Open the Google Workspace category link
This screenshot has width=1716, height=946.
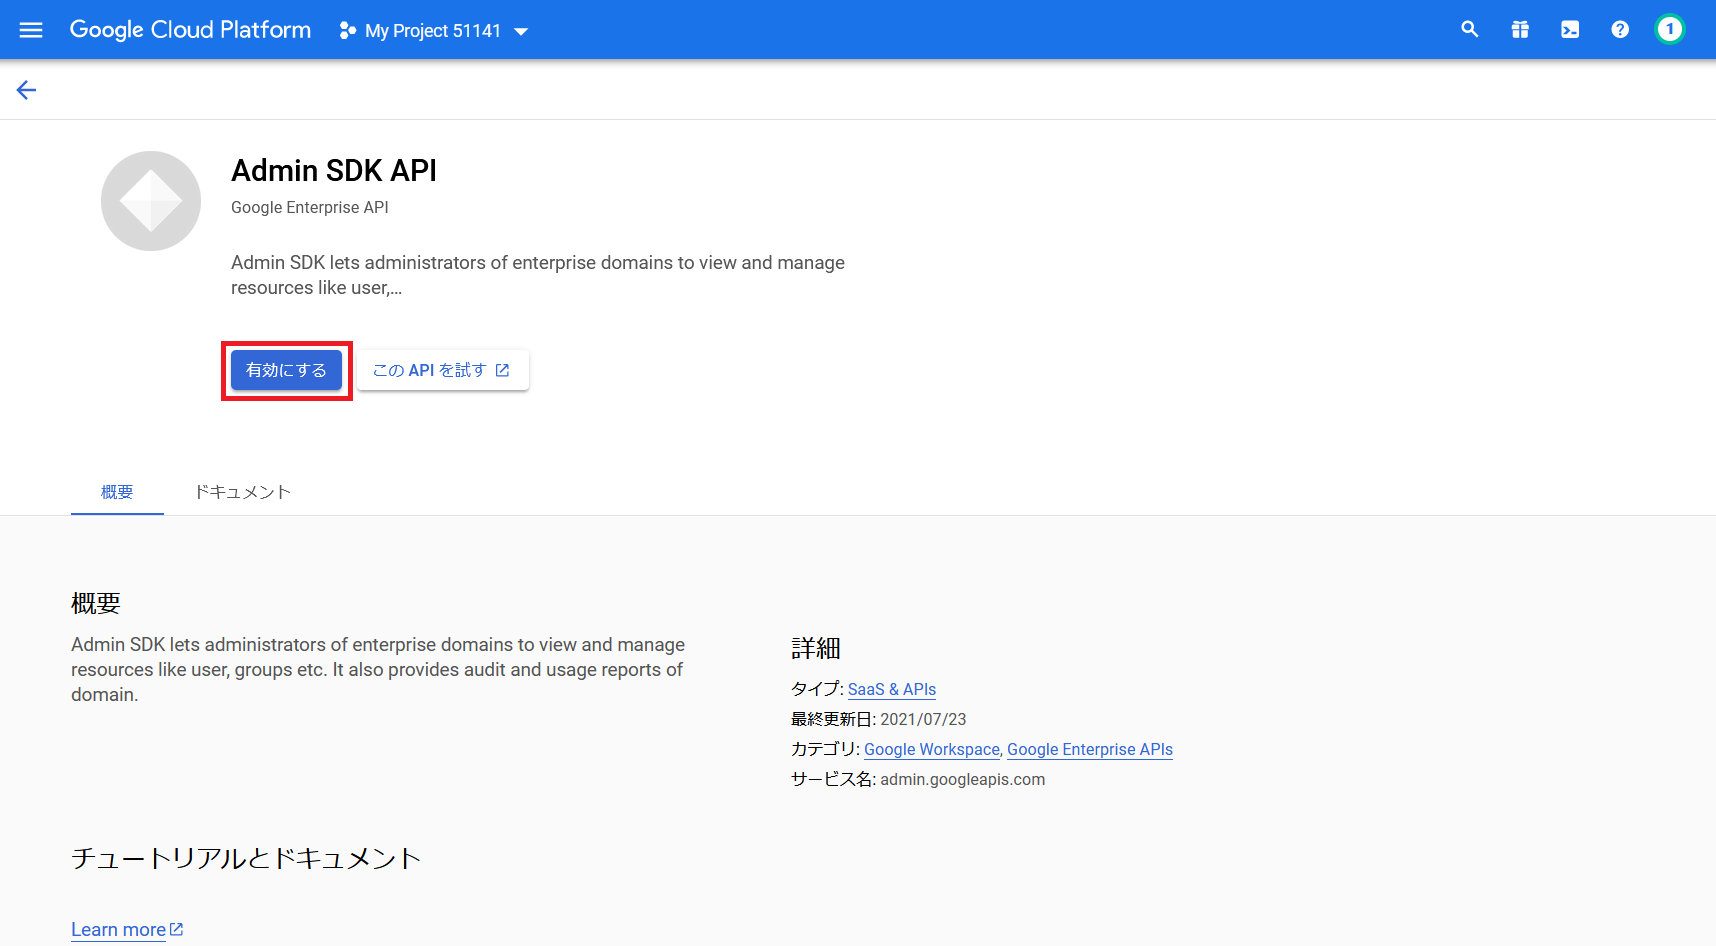click(x=932, y=749)
